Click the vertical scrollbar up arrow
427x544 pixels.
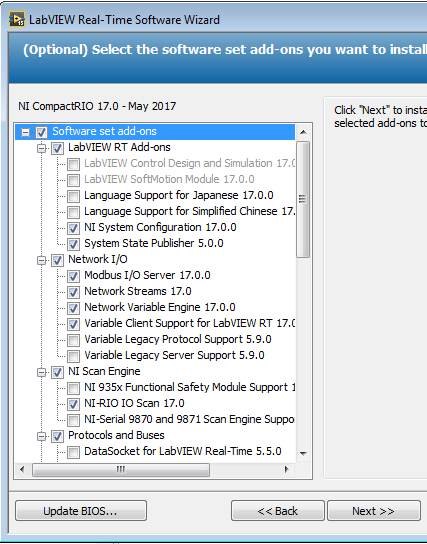click(303, 132)
